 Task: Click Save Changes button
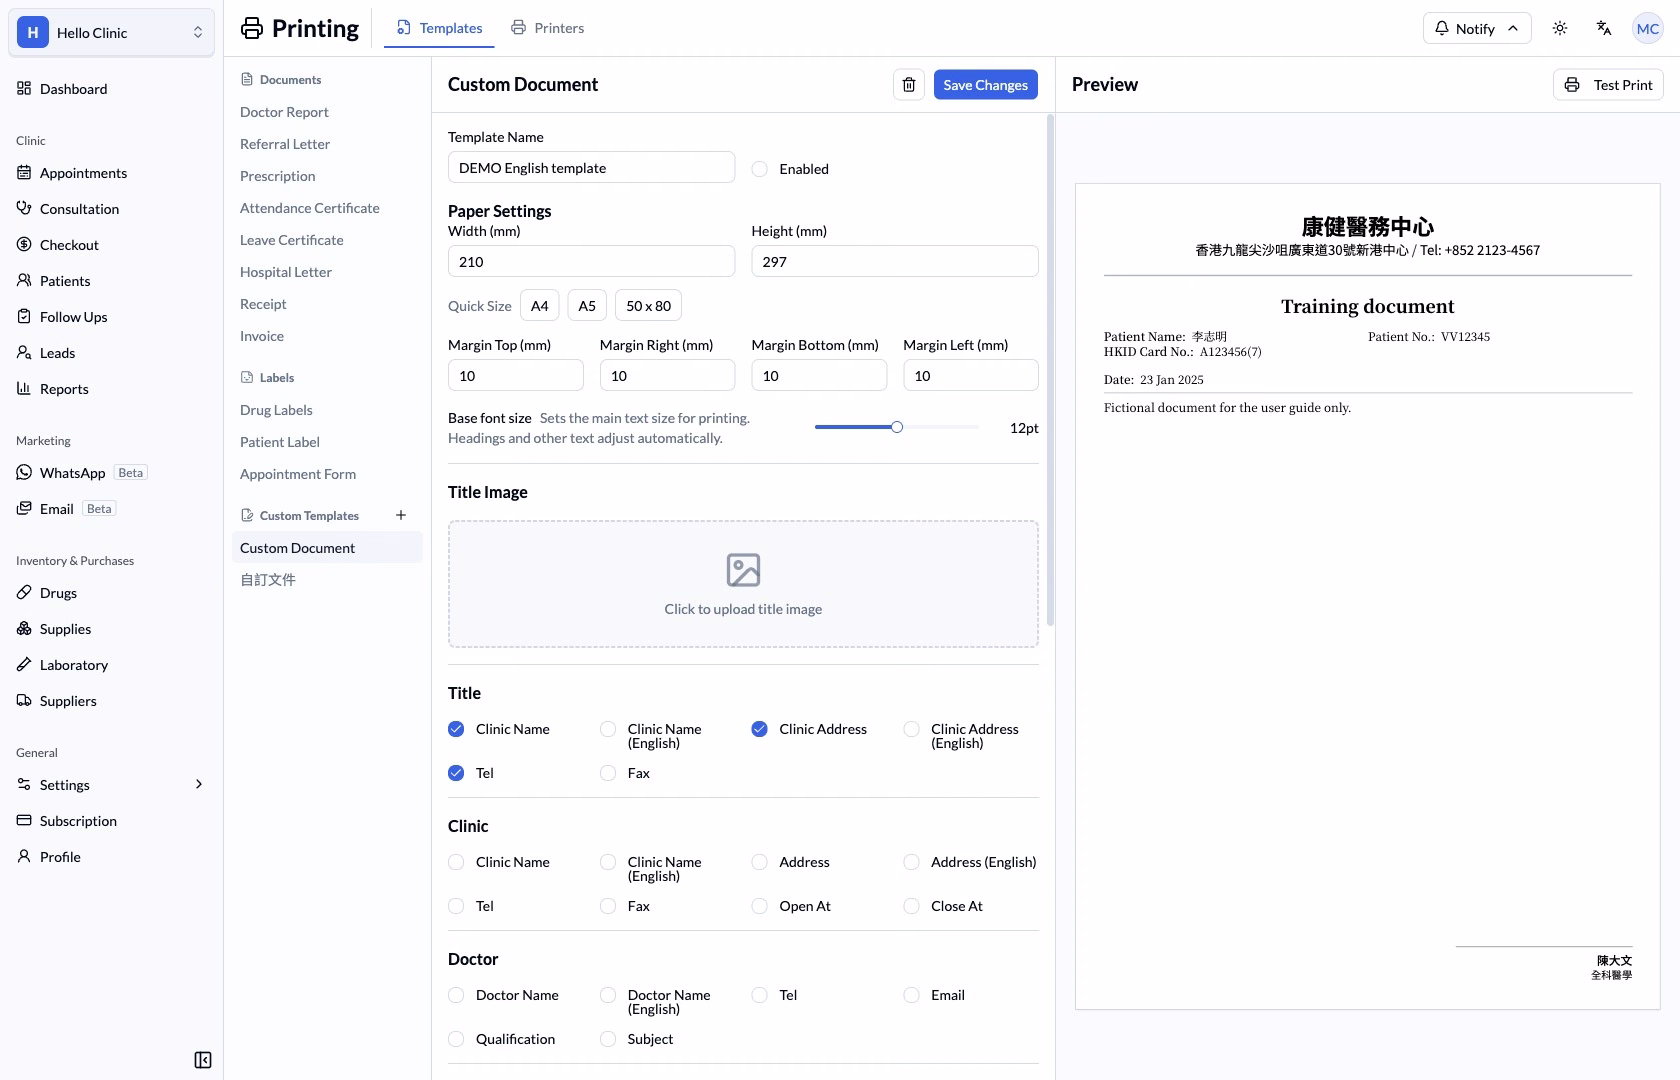click(x=985, y=85)
